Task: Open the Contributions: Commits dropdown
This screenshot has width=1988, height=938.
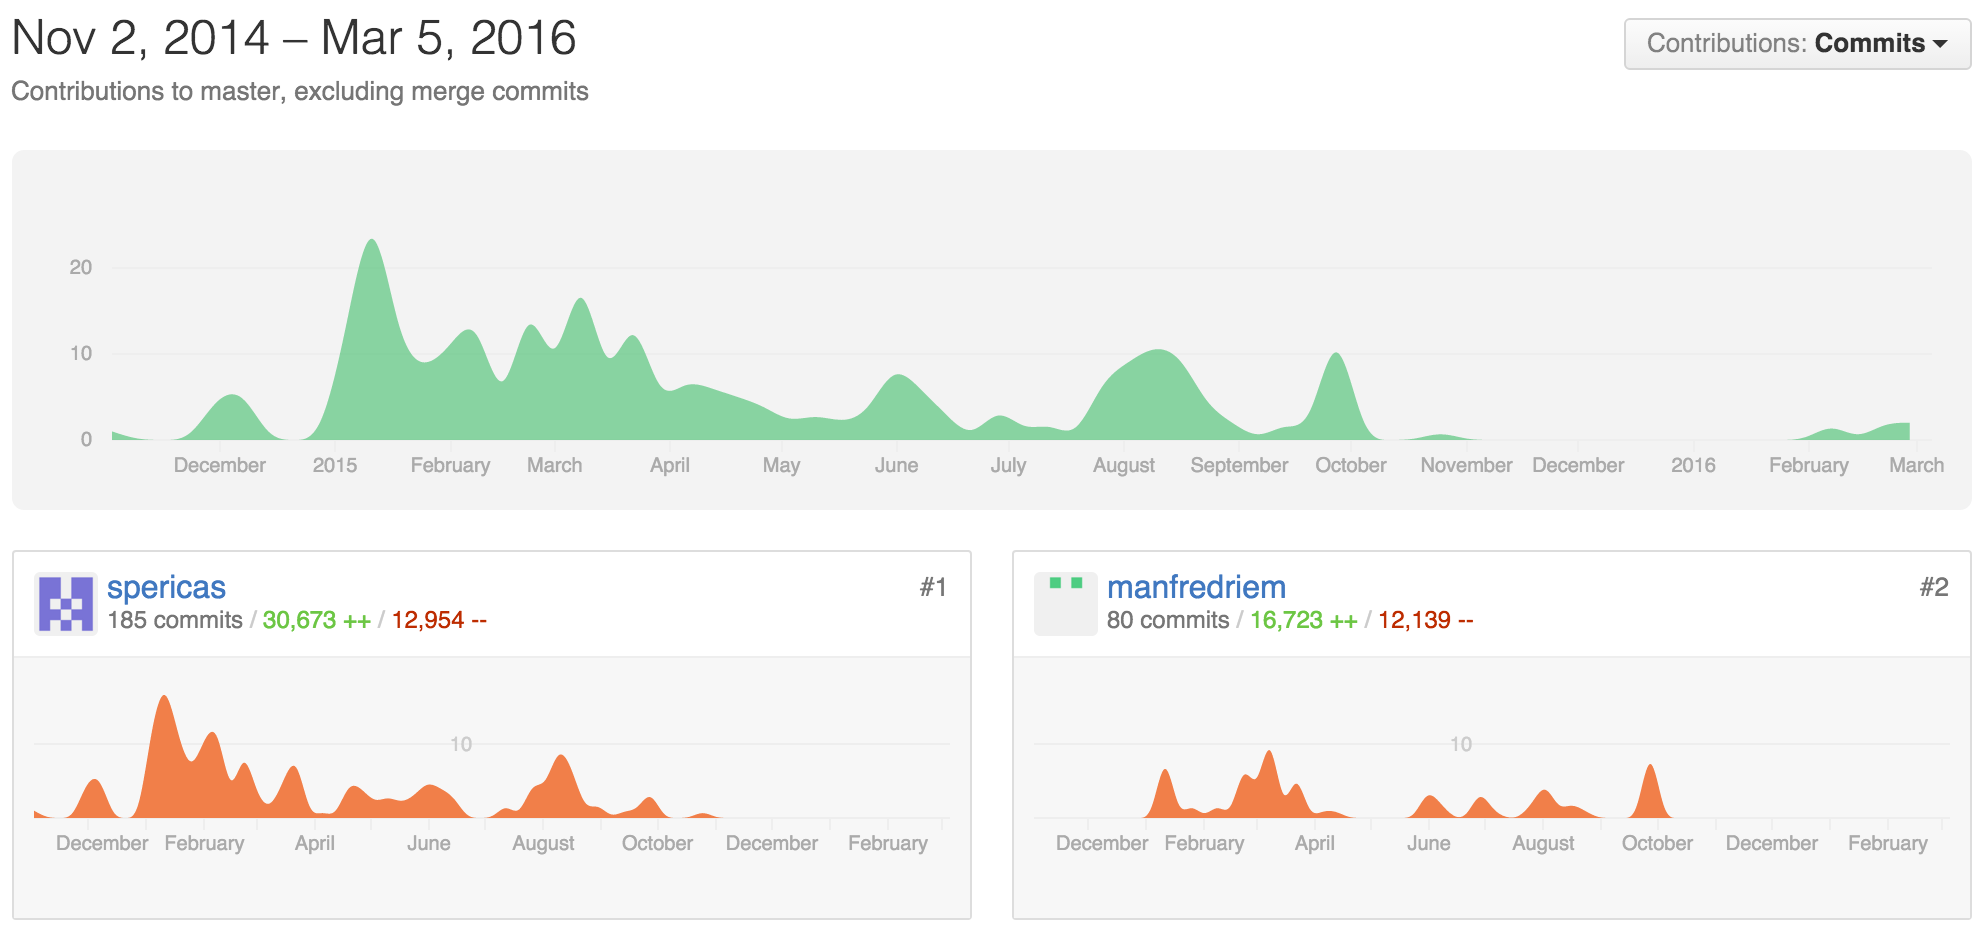Action: click(1796, 44)
